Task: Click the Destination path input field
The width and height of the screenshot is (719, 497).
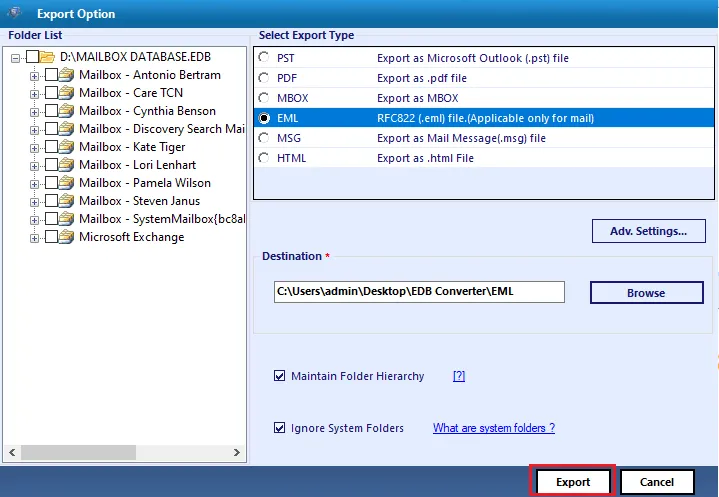Action: coord(419,292)
